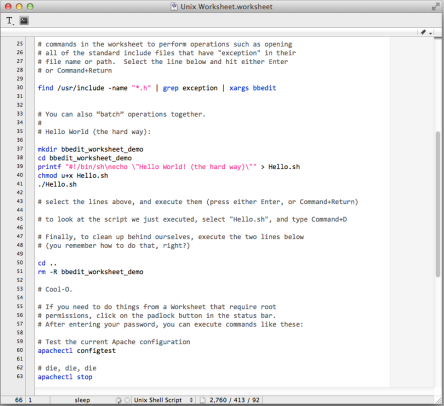Click the "# Cool-O." comment

[55, 290]
